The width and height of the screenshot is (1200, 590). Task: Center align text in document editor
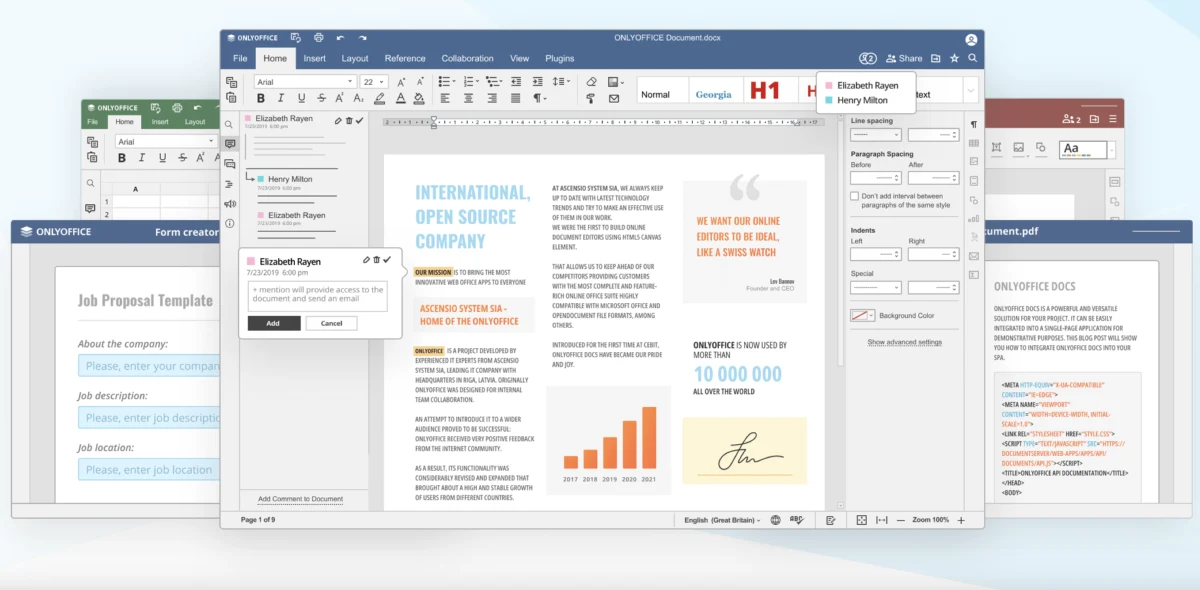click(468, 98)
